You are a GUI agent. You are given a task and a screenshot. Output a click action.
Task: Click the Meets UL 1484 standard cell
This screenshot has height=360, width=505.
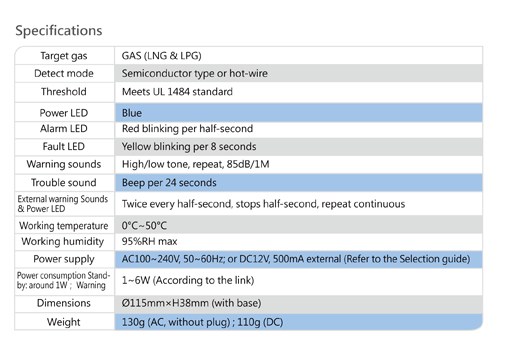[x=299, y=92]
